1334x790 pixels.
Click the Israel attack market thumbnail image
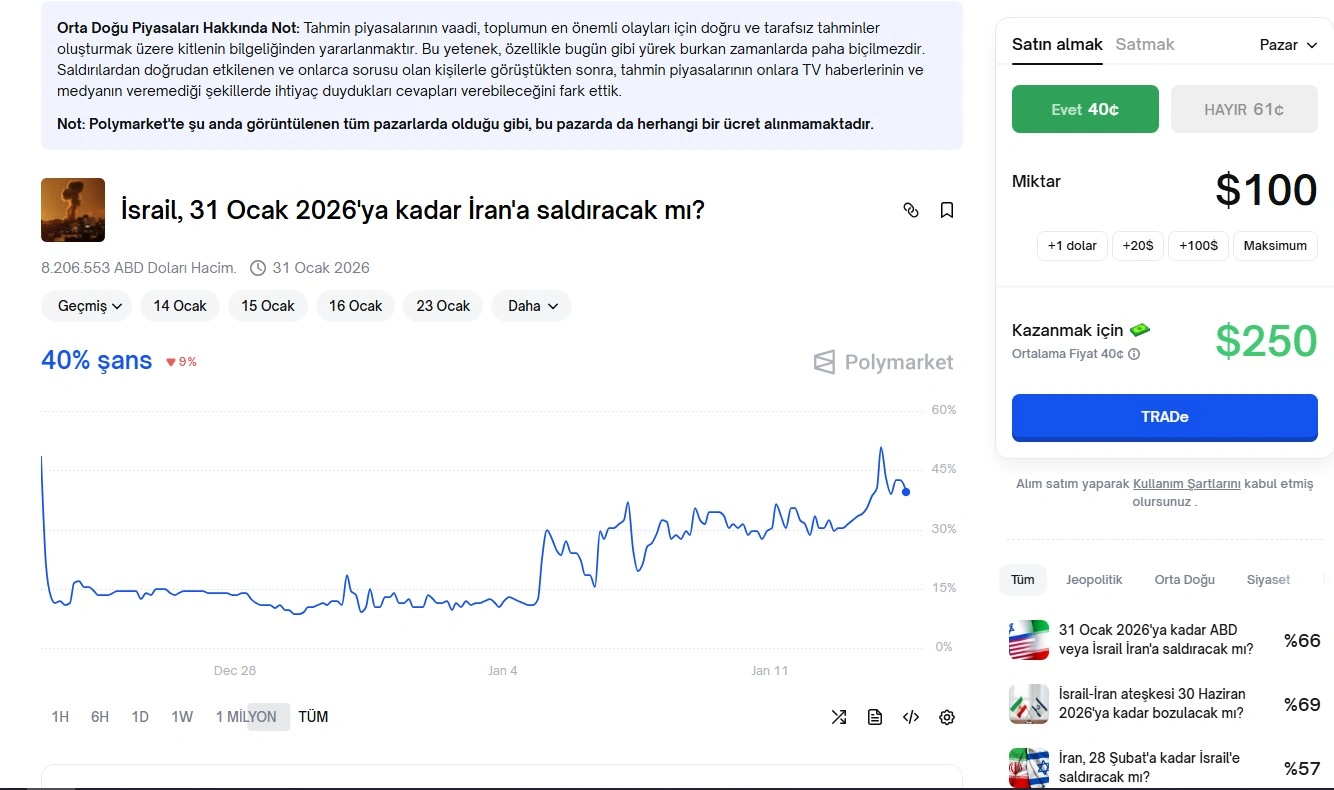(x=73, y=210)
